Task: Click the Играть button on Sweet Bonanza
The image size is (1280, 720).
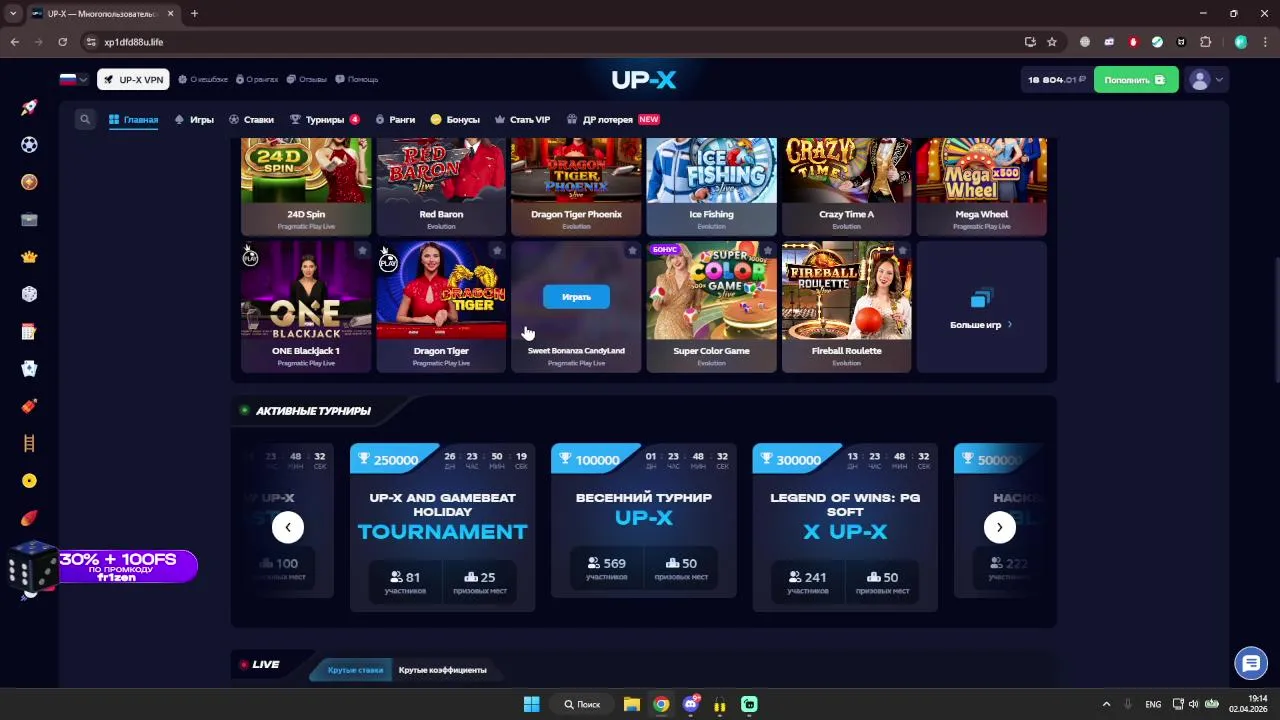Action: coord(576,297)
